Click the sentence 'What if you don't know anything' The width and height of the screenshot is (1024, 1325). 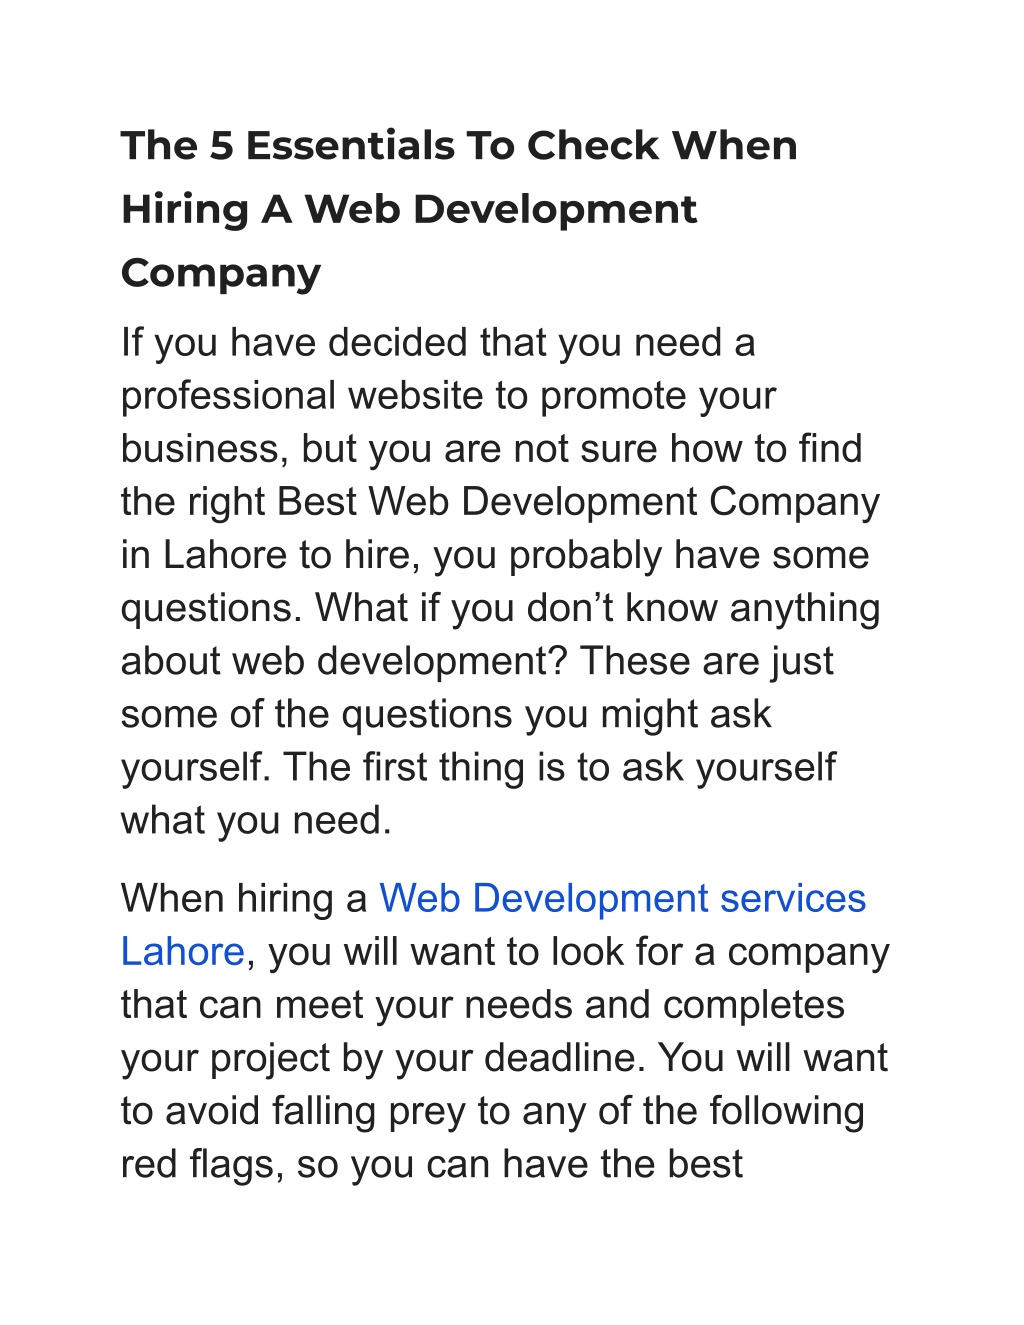598,608
